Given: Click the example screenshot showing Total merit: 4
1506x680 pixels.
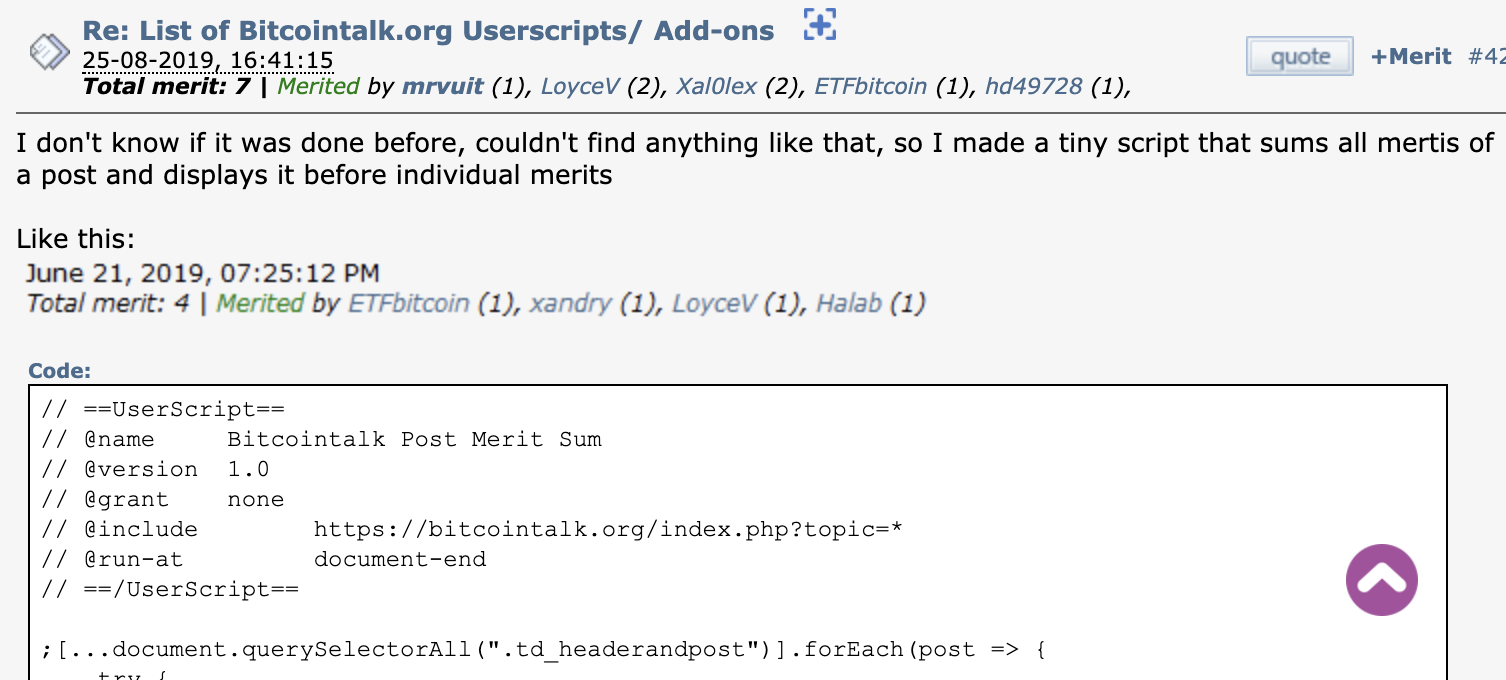Looking at the screenshot, I should pos(475,288).
